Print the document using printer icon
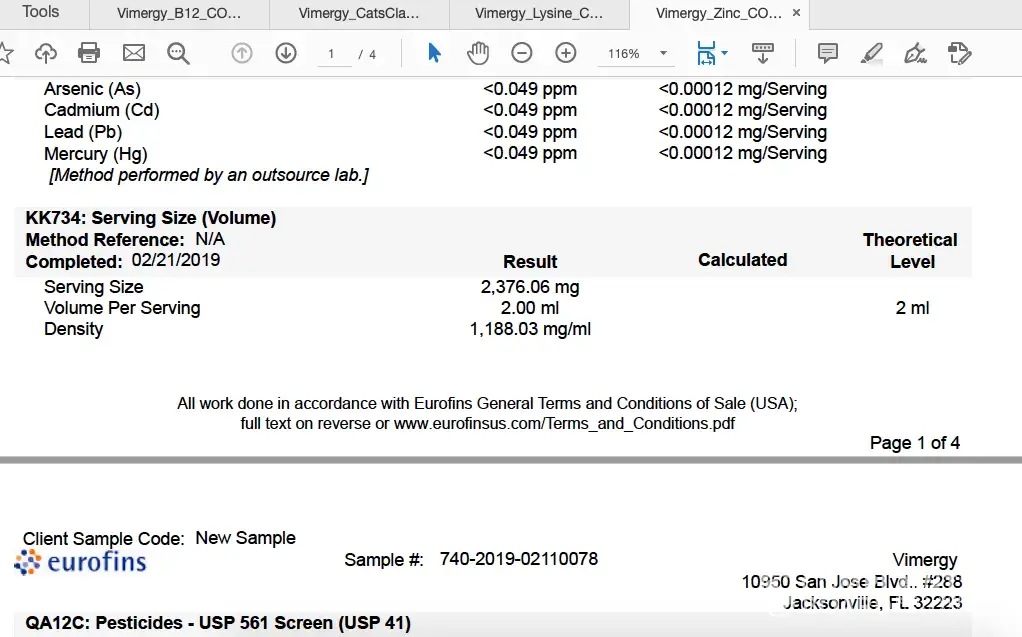This screenshot has height=637, width=1022. (x=90, y=53)
